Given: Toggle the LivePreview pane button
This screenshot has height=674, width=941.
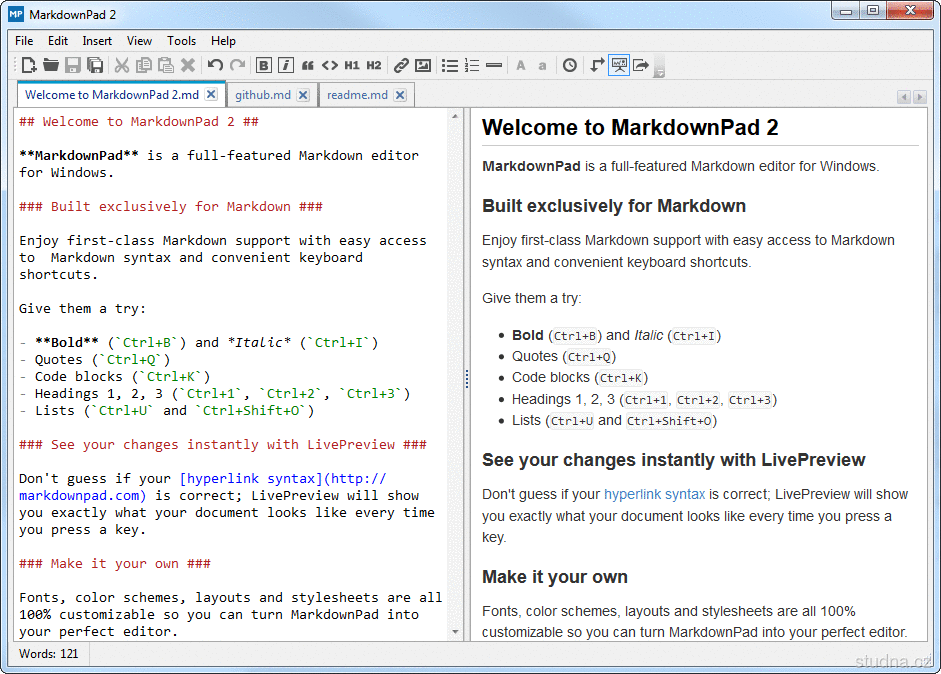Looking at the screenshot, I should [619, 65].
